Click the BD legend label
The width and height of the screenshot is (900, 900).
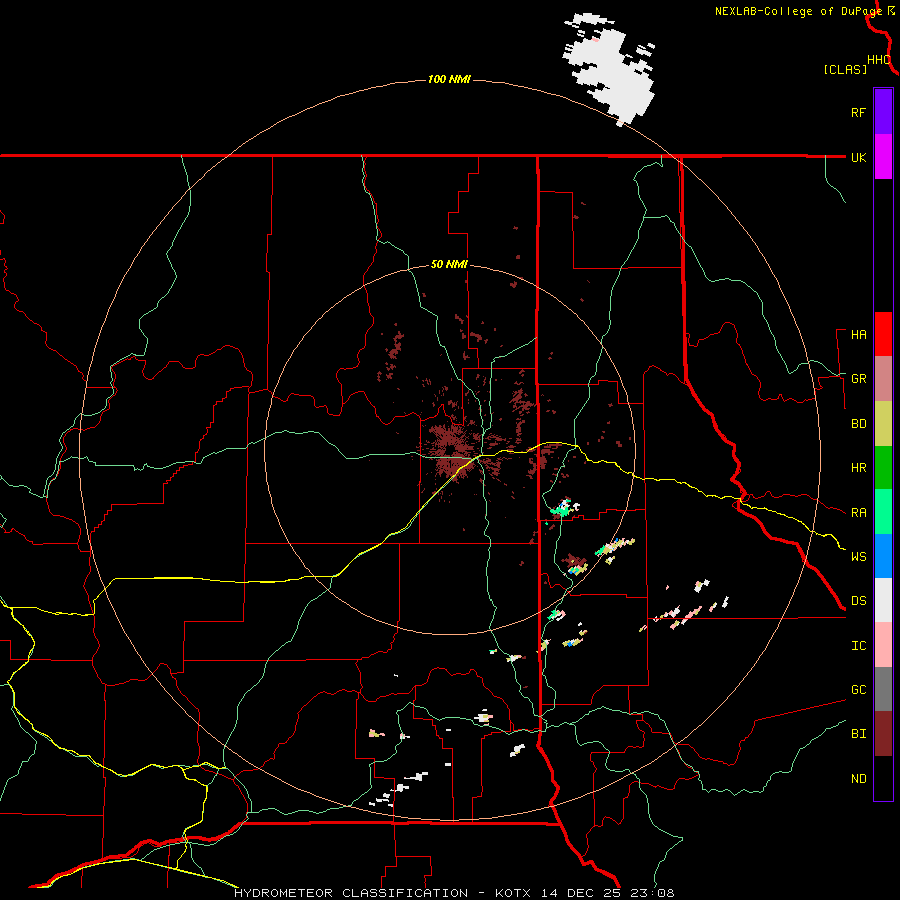(x=858, y=424)
